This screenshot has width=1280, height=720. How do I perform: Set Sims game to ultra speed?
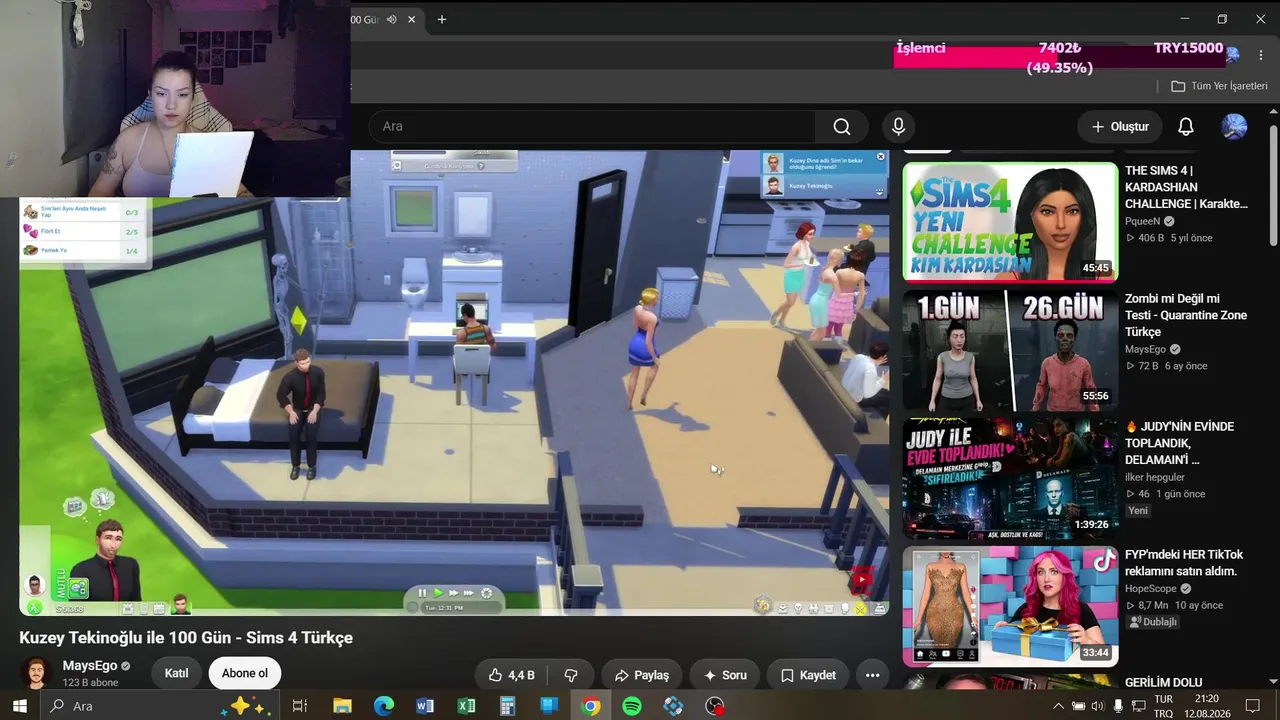470,593
